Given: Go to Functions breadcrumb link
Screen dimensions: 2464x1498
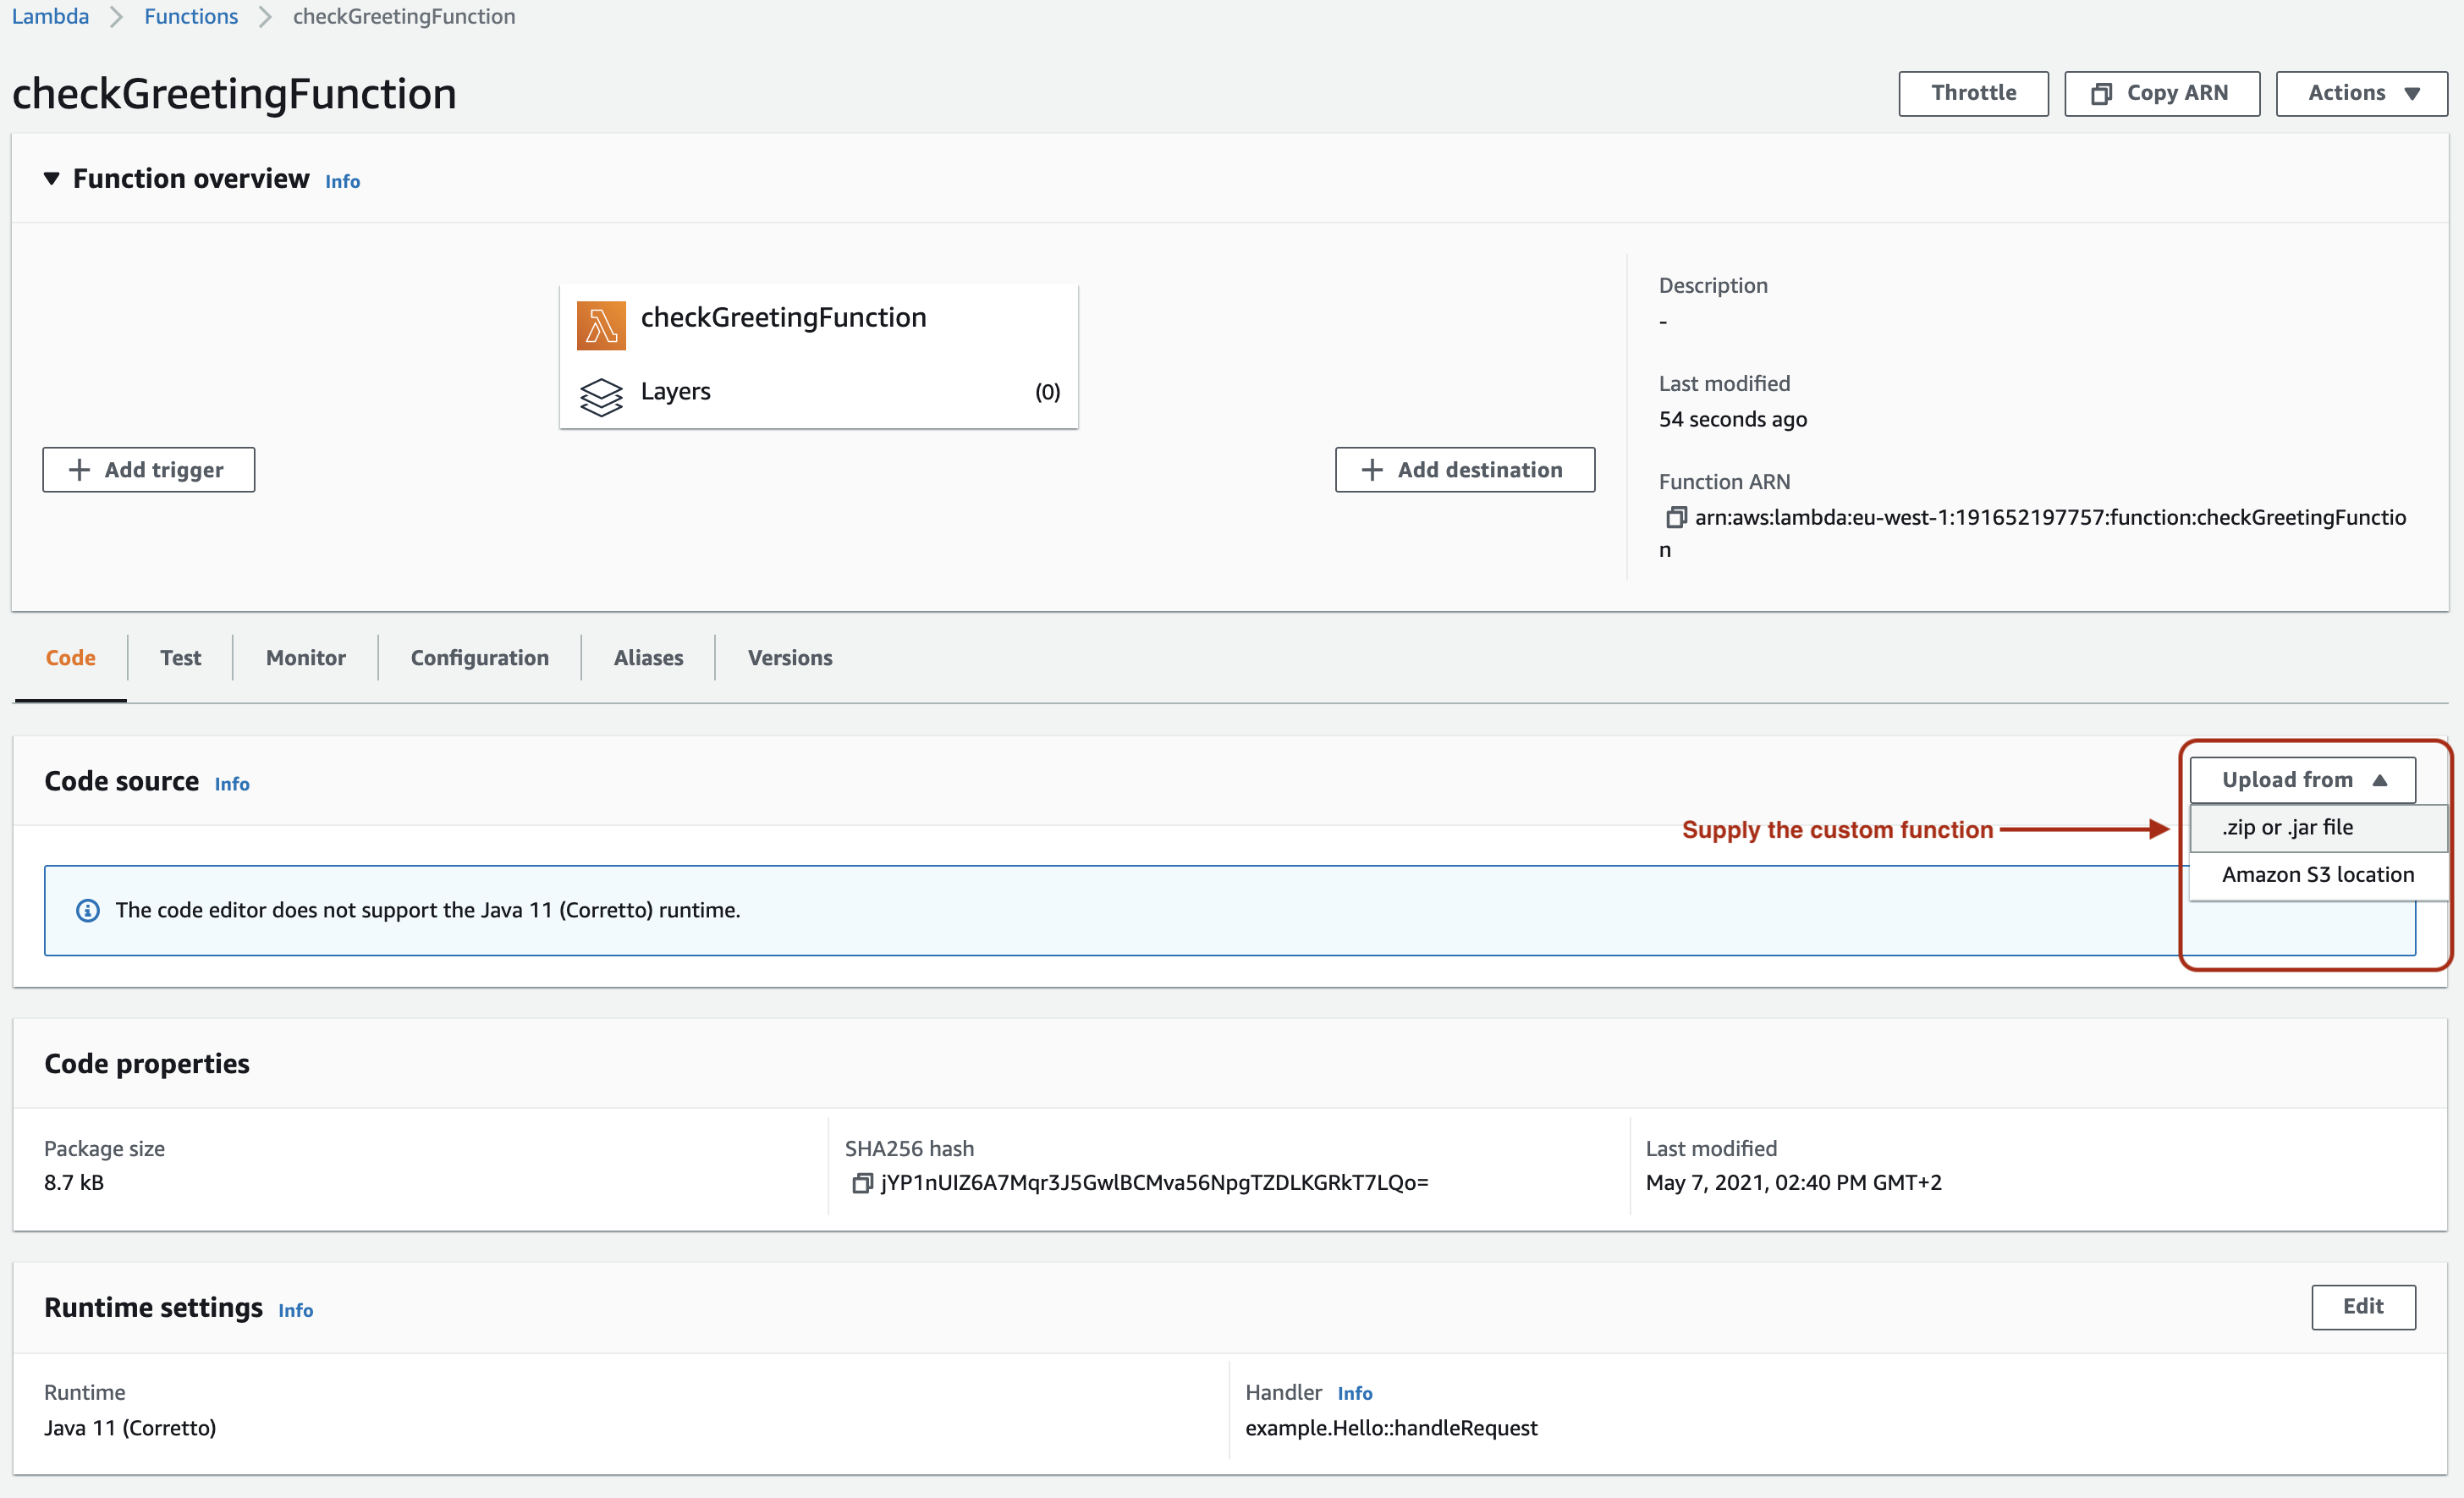Looking at the screenshot, I should point(191,16).
